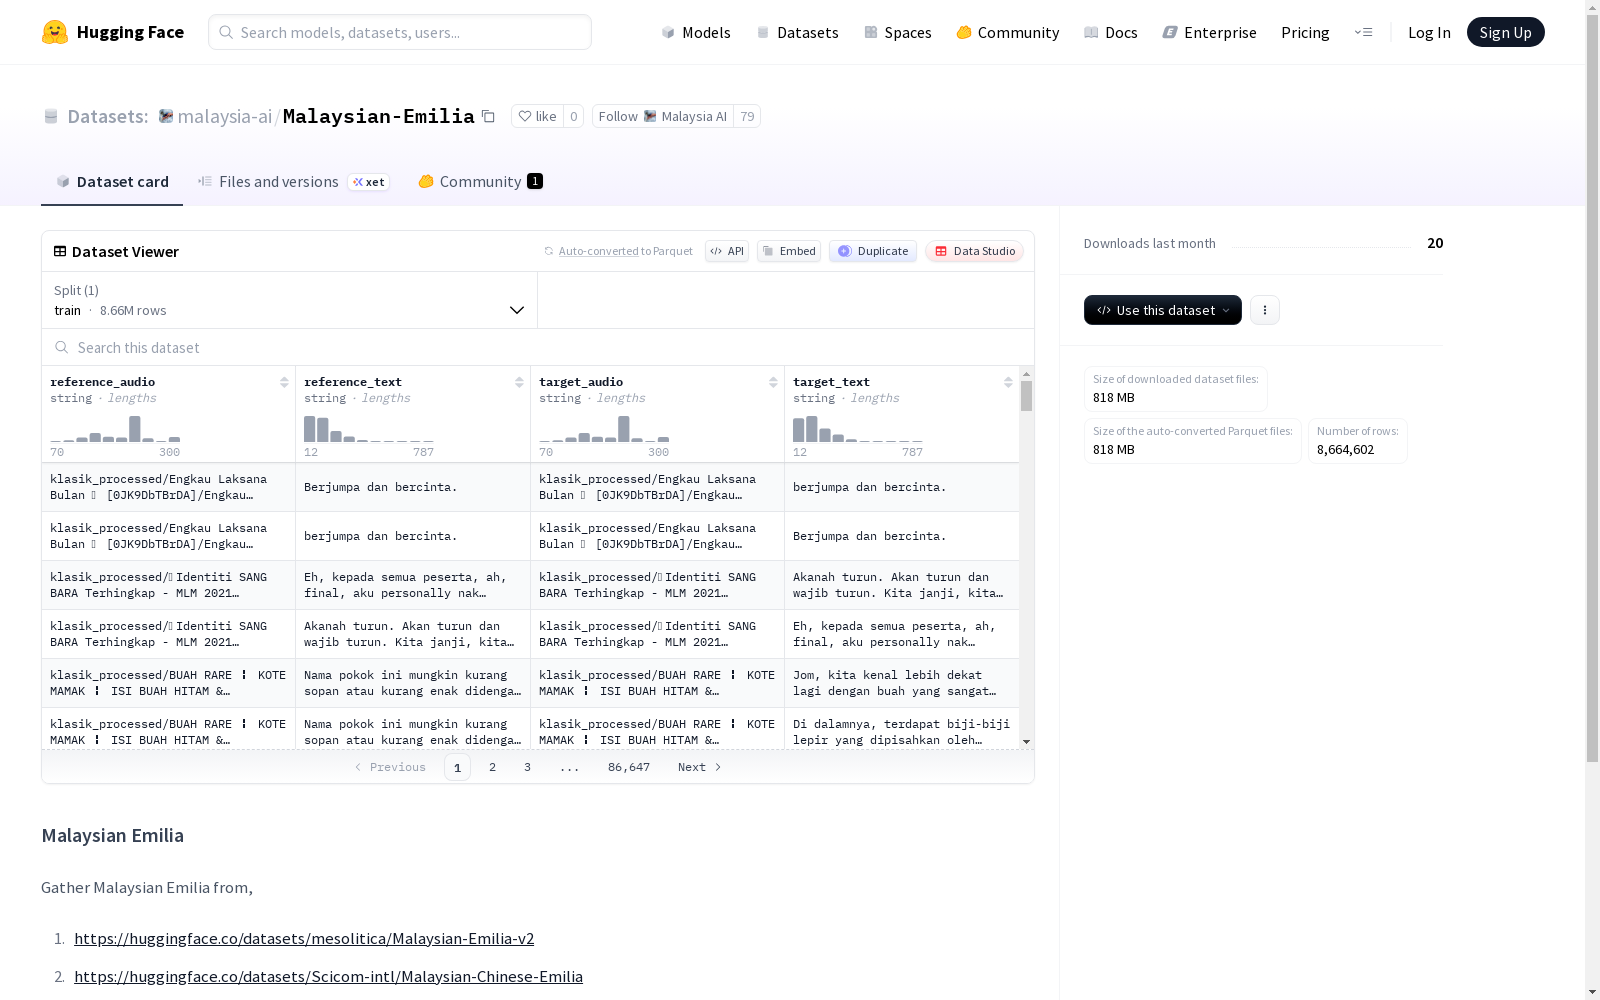
Task: Click the target_text lengths histogram
Action: pos(858,429)
